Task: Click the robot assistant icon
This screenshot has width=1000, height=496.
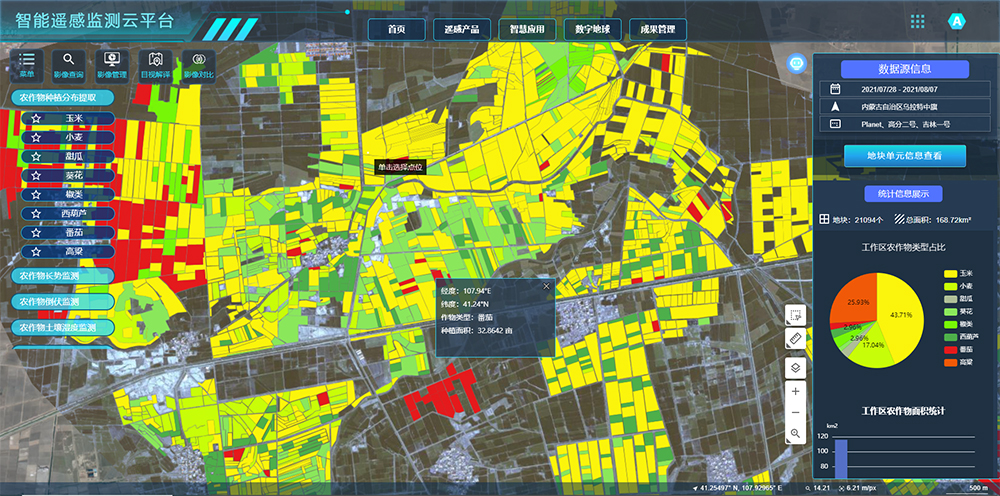Action: pos(797,62)
